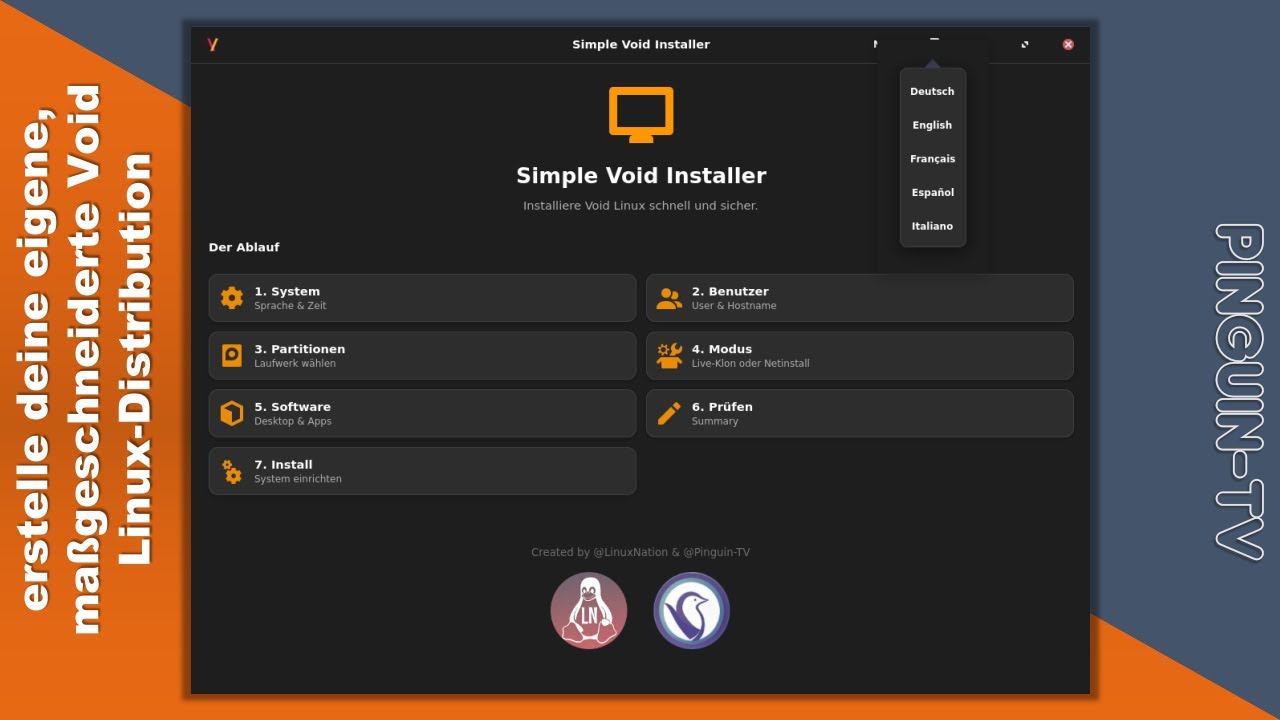
Task: Click the users icon of step 2 Benutzer
Action: pyautogui.click(x=669, y=298)
